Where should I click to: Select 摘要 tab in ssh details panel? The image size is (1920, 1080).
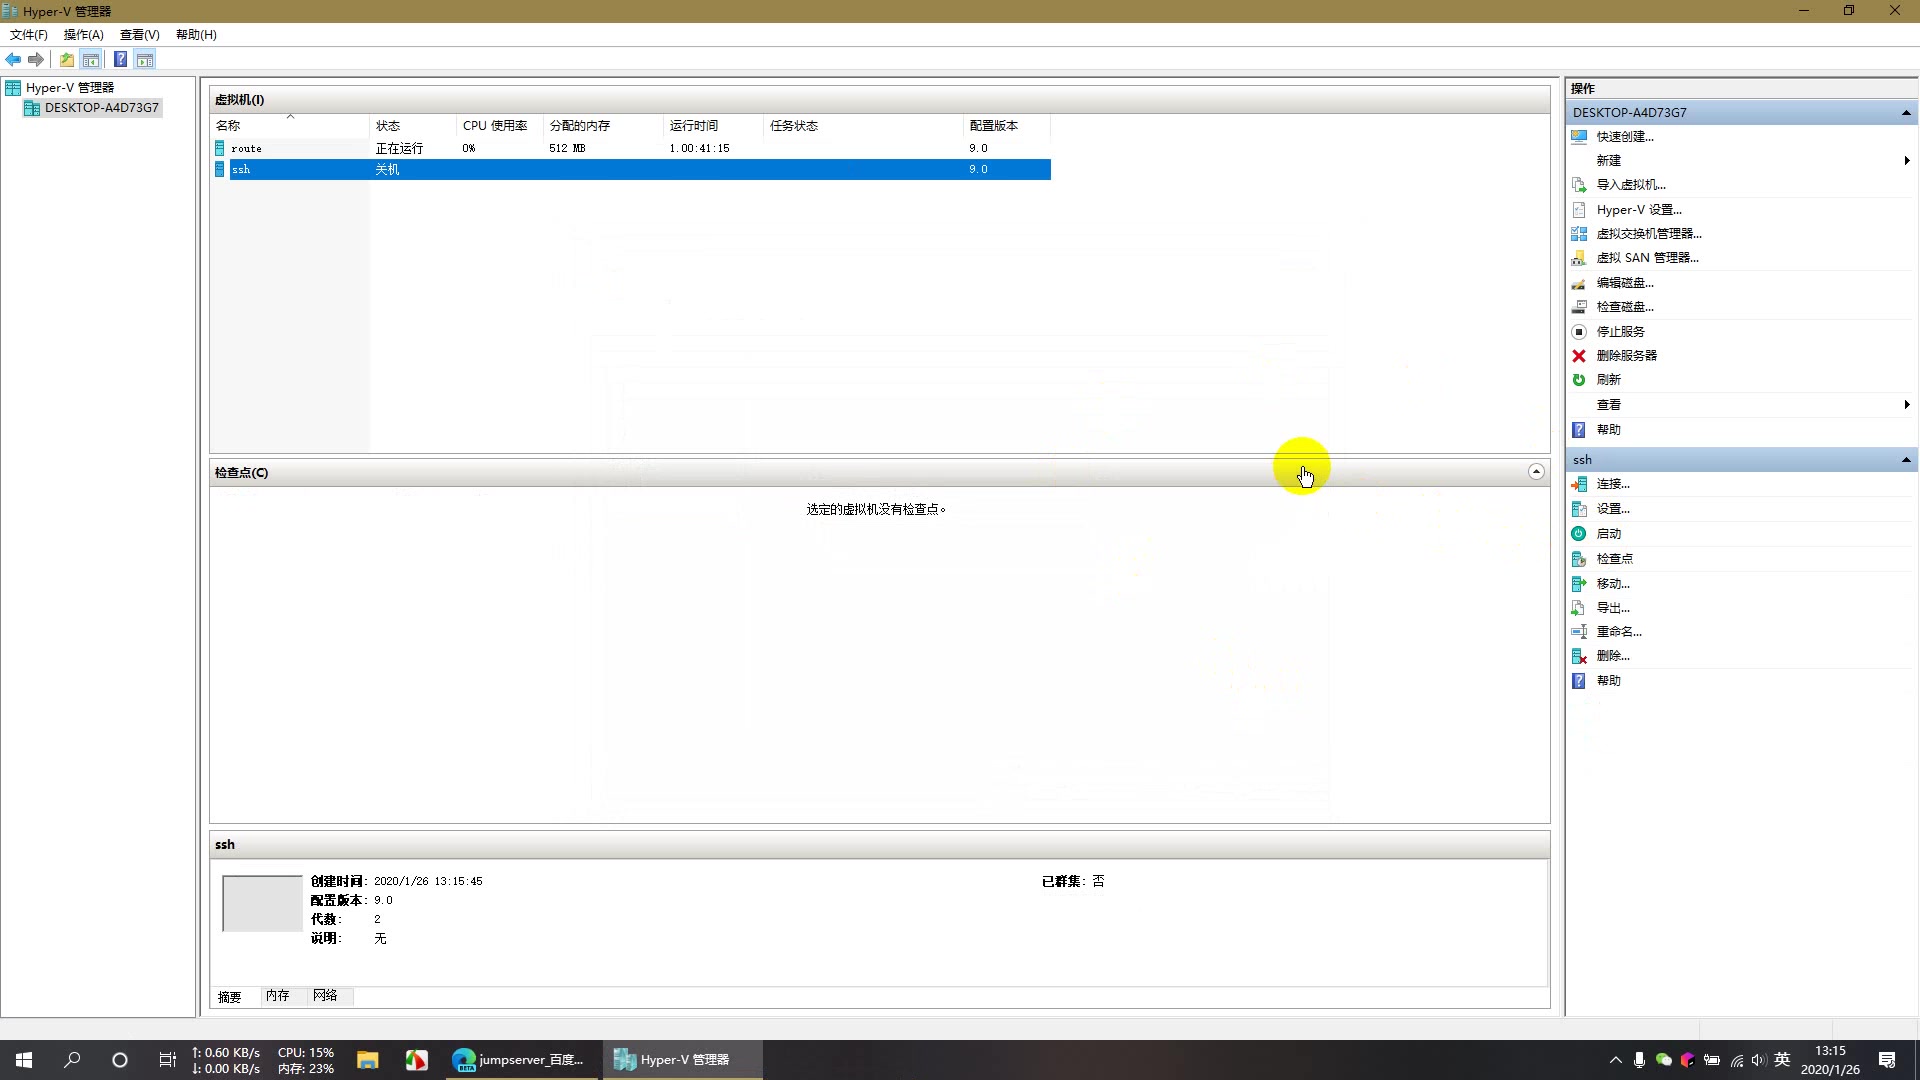(x=229, y=996)
